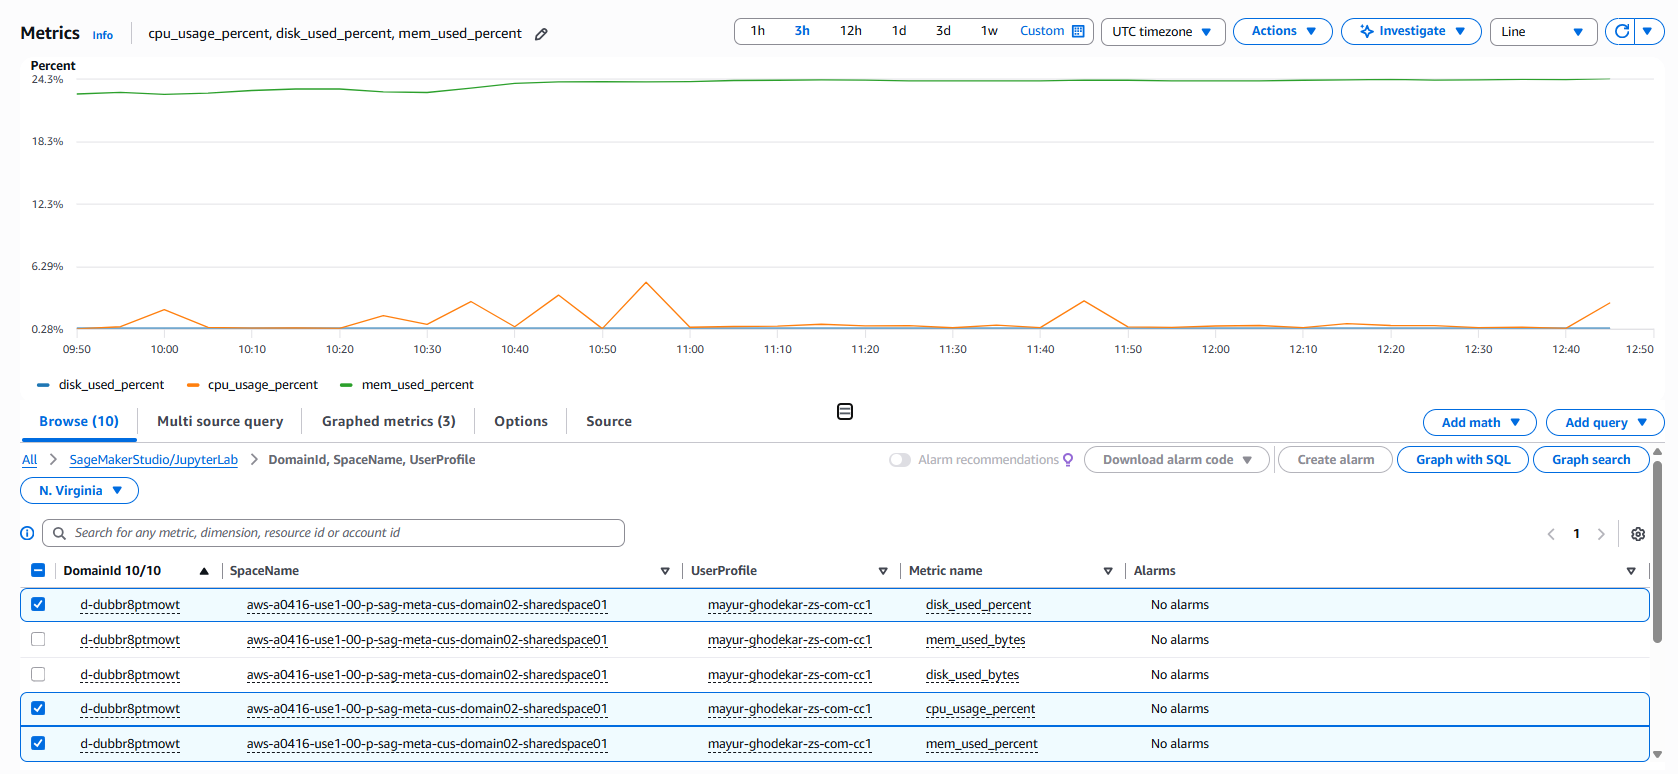Select the 12h time range

click(x=851, y=31)
